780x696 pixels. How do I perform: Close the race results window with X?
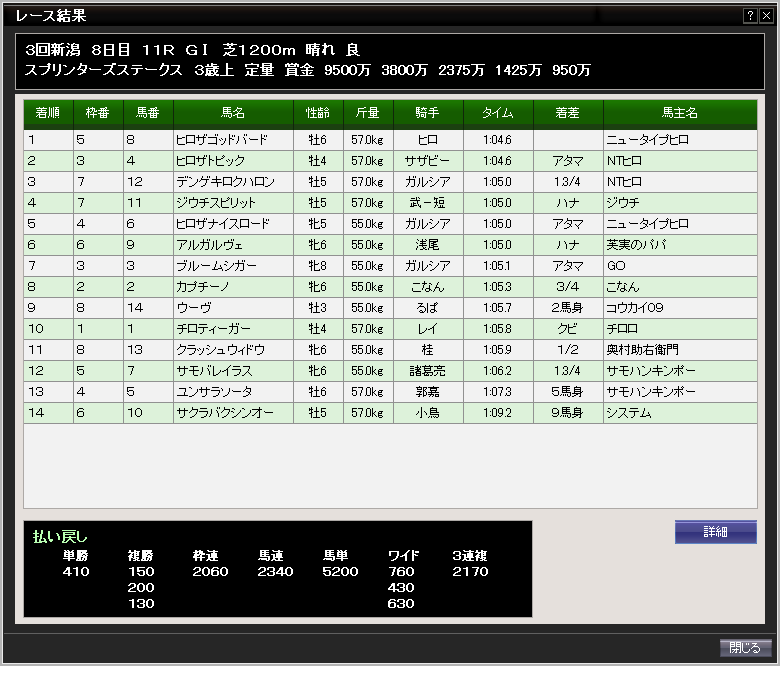pos(766,16)
